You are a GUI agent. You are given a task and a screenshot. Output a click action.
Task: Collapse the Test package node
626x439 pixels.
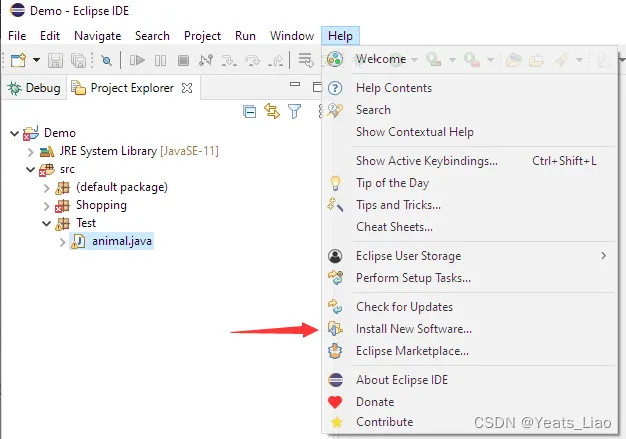click(46, 223)
